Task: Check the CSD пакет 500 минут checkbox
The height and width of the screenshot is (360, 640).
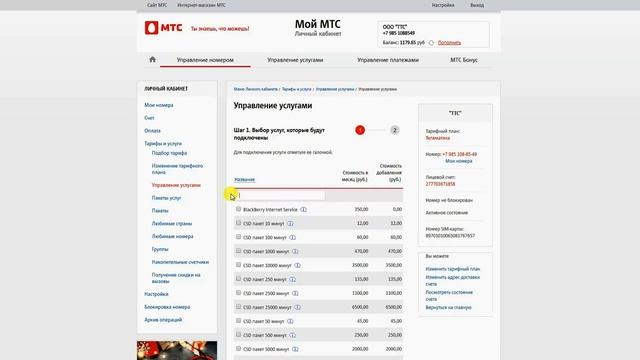Action: (238, 334)
